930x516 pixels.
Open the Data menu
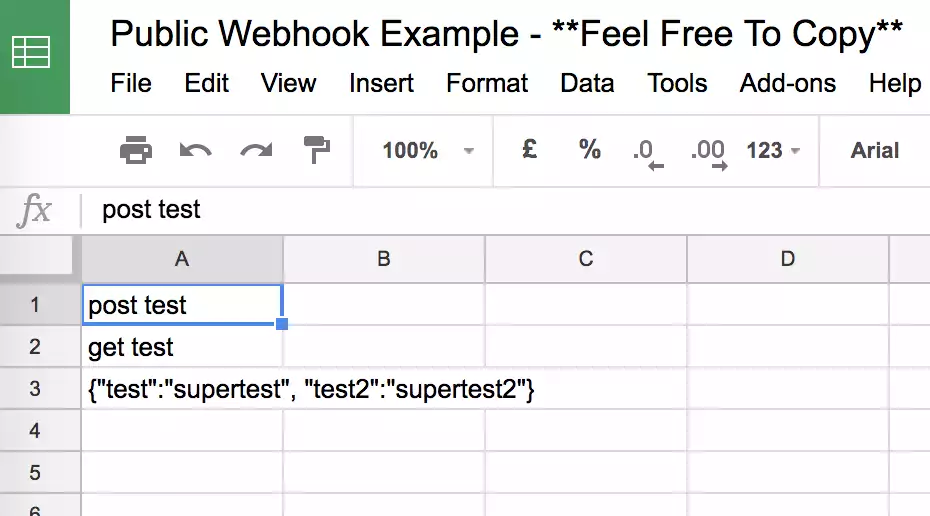(x=587, y=83)
